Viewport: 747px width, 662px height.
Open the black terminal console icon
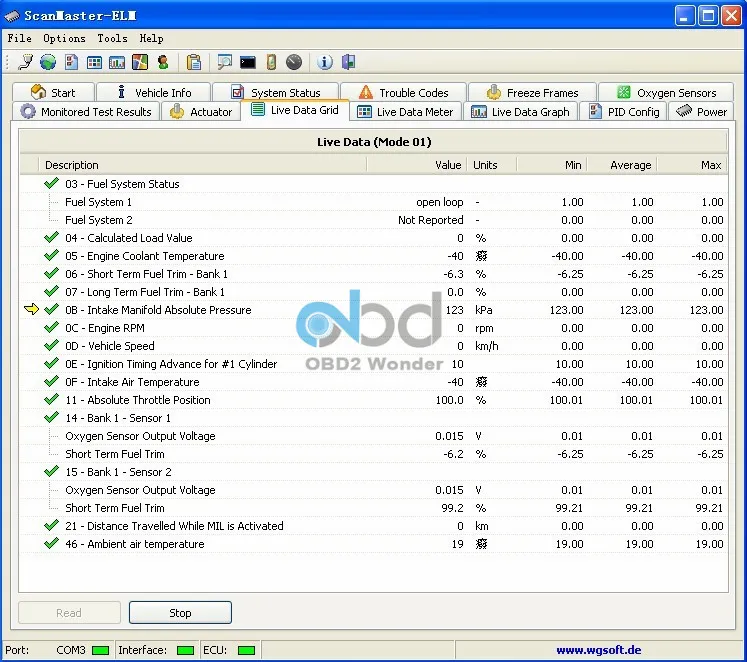coord(248,62)
